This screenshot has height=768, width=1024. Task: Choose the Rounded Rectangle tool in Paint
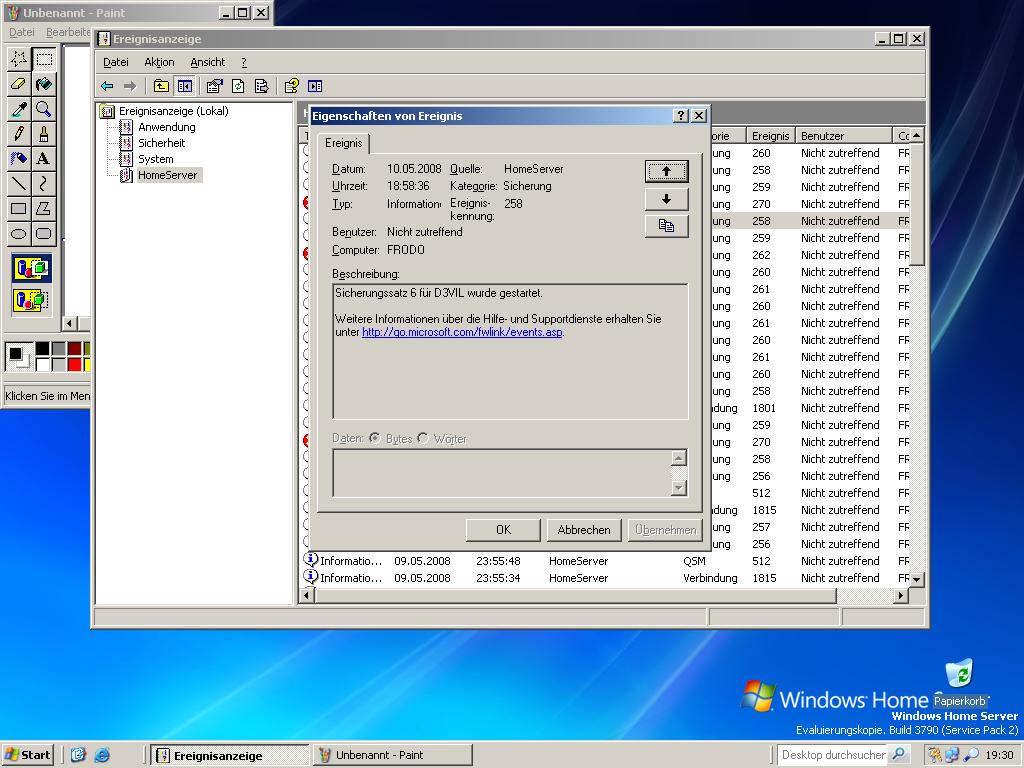click(x=44, y=233)
